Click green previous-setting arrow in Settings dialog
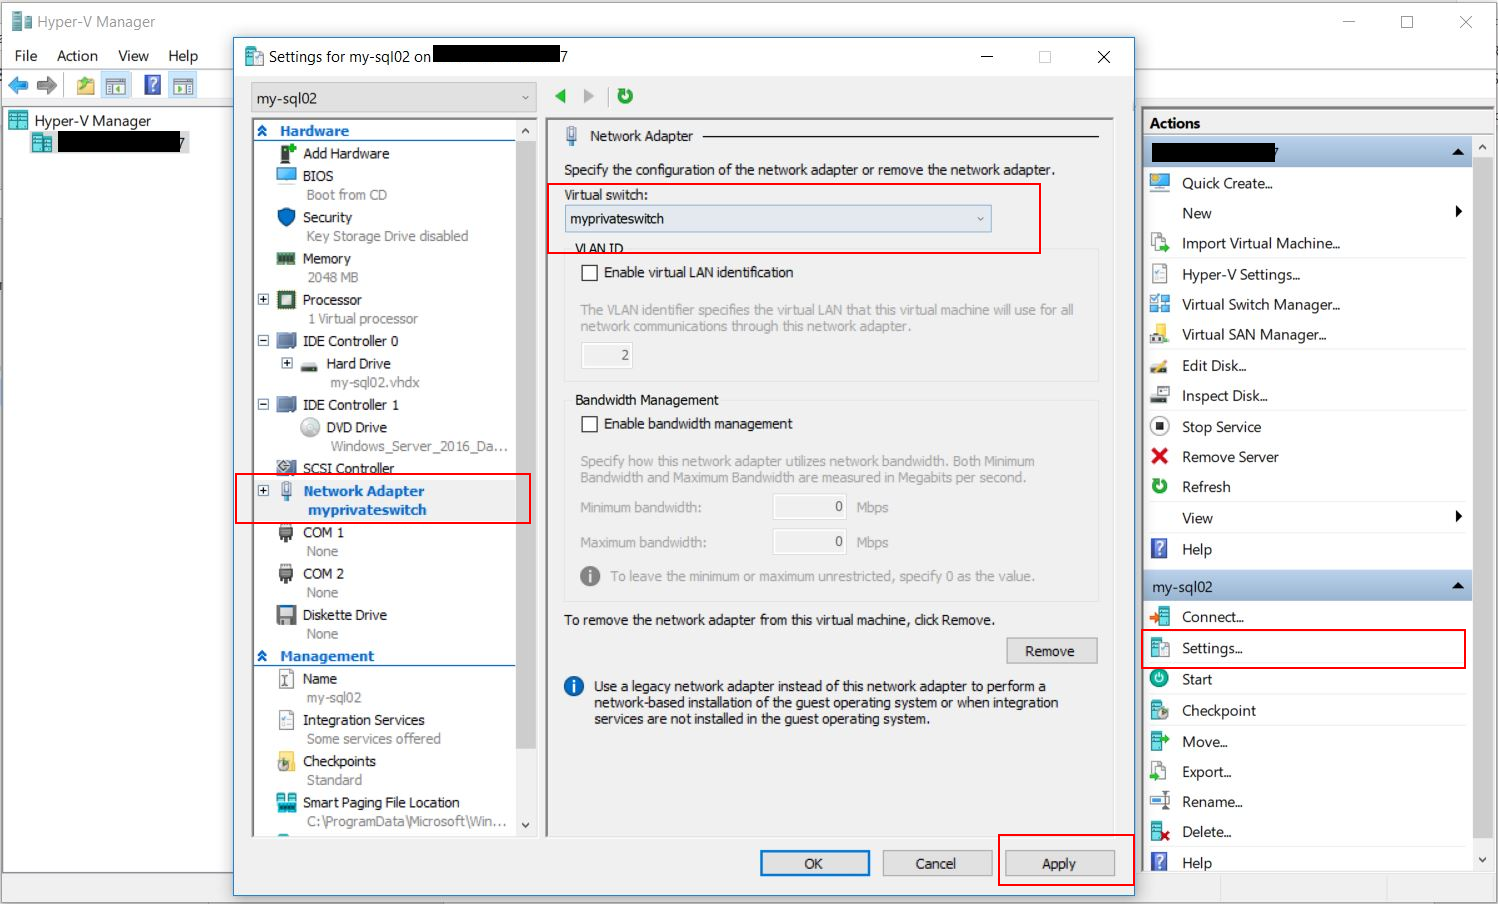The image size is (1498, 904). click(x=560, y=96)
